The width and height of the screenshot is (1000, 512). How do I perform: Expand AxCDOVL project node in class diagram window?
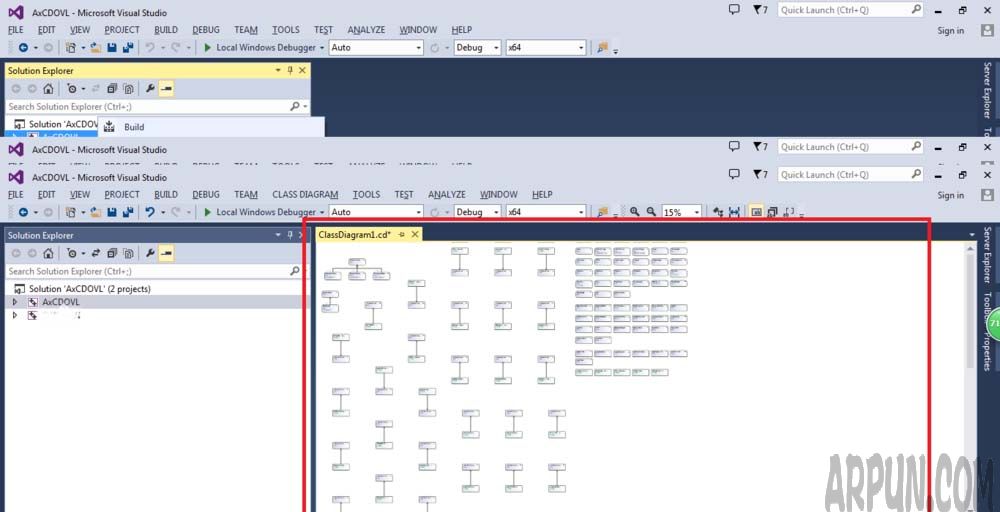point(15,302)
